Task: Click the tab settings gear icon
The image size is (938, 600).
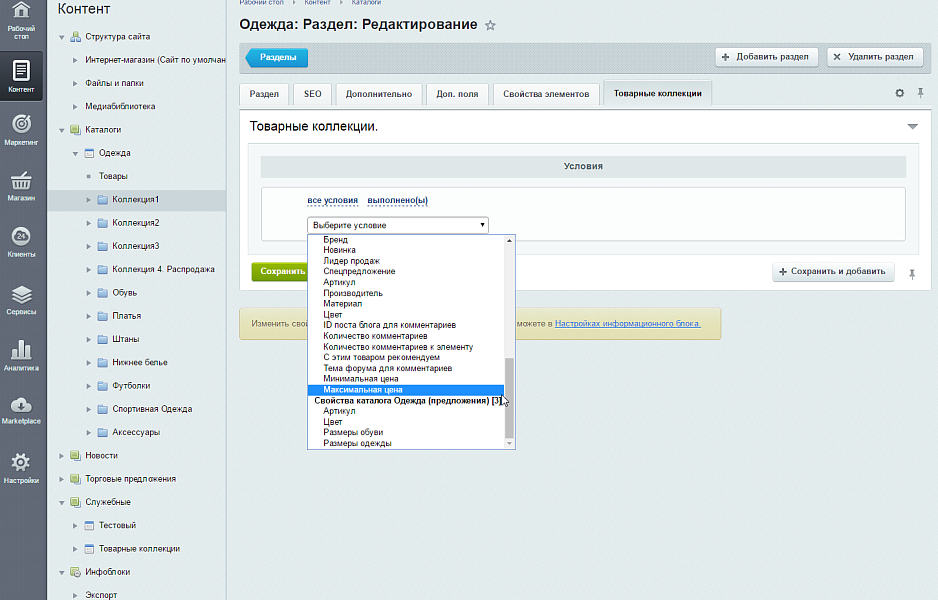Action: (x=899, y=93)
